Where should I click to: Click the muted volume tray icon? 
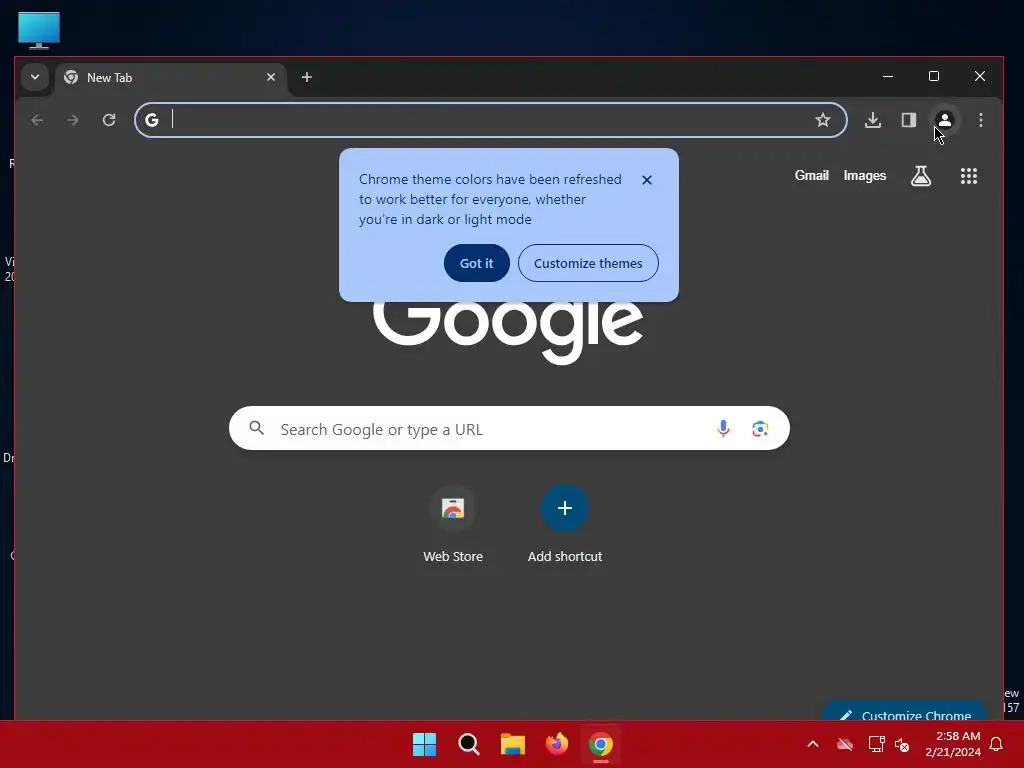coord(902,744)
